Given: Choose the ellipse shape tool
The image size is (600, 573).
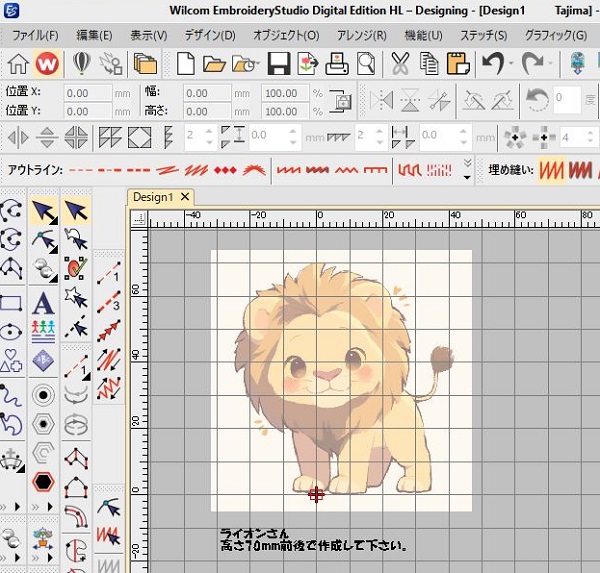Looking at the screenshot, I should [11, 331].
